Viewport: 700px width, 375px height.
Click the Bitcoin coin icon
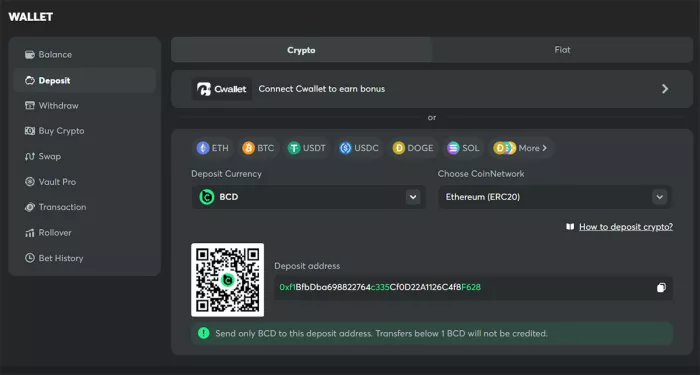(249, 148)
